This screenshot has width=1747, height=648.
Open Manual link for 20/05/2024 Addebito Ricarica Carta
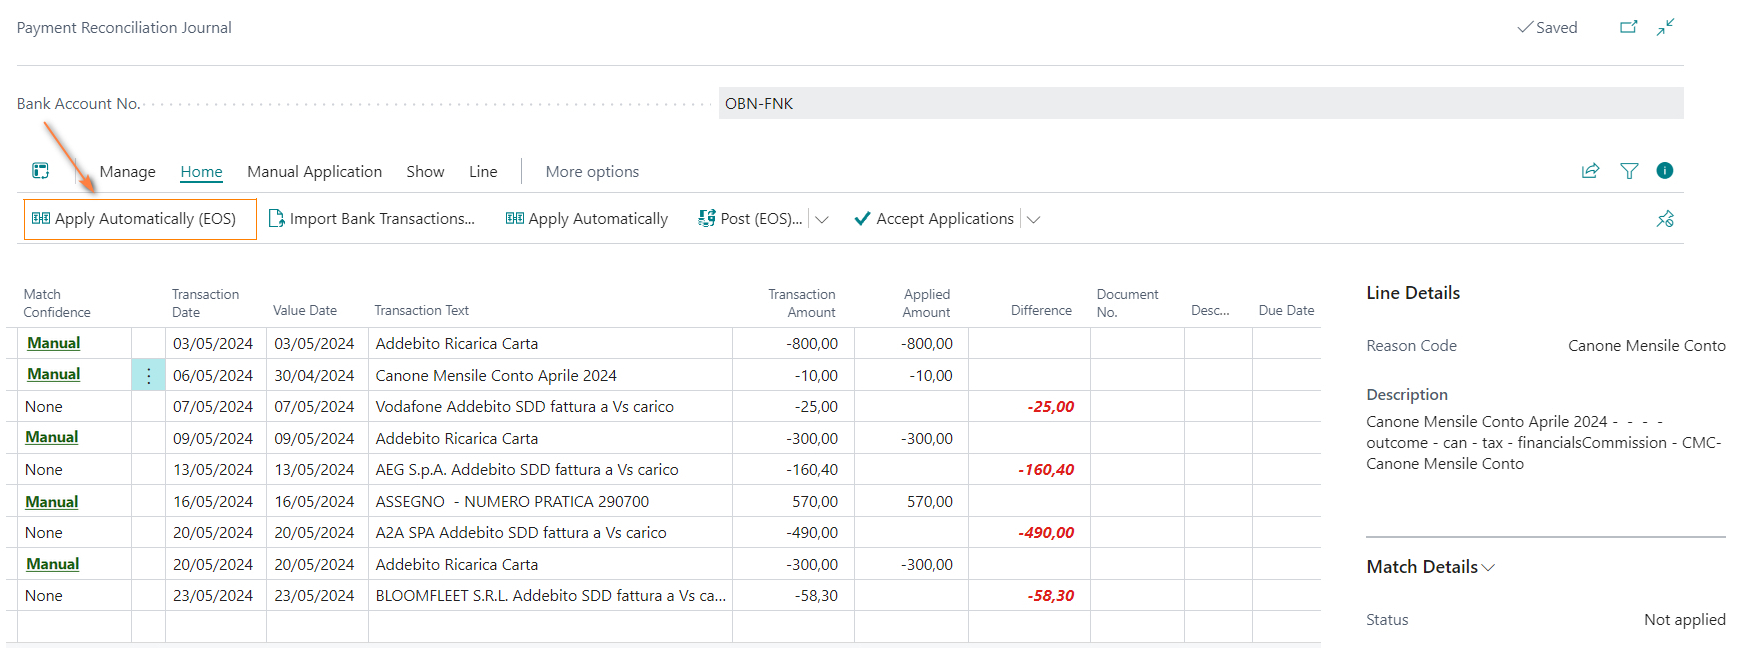tap(53, 564)
